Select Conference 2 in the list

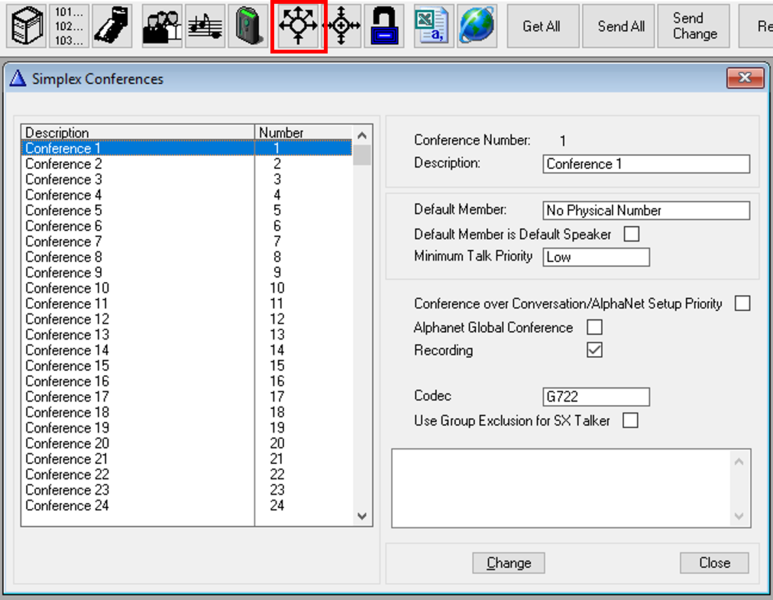coord(187,164)
